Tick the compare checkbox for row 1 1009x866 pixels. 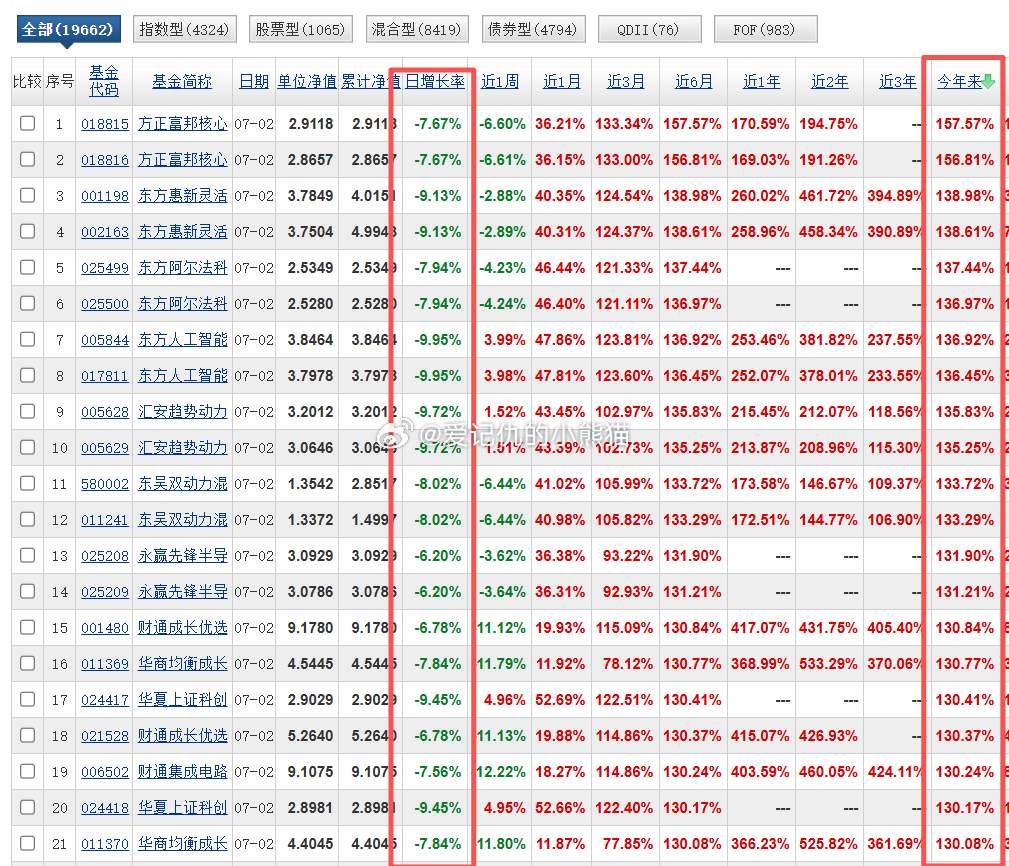point(28,123)
